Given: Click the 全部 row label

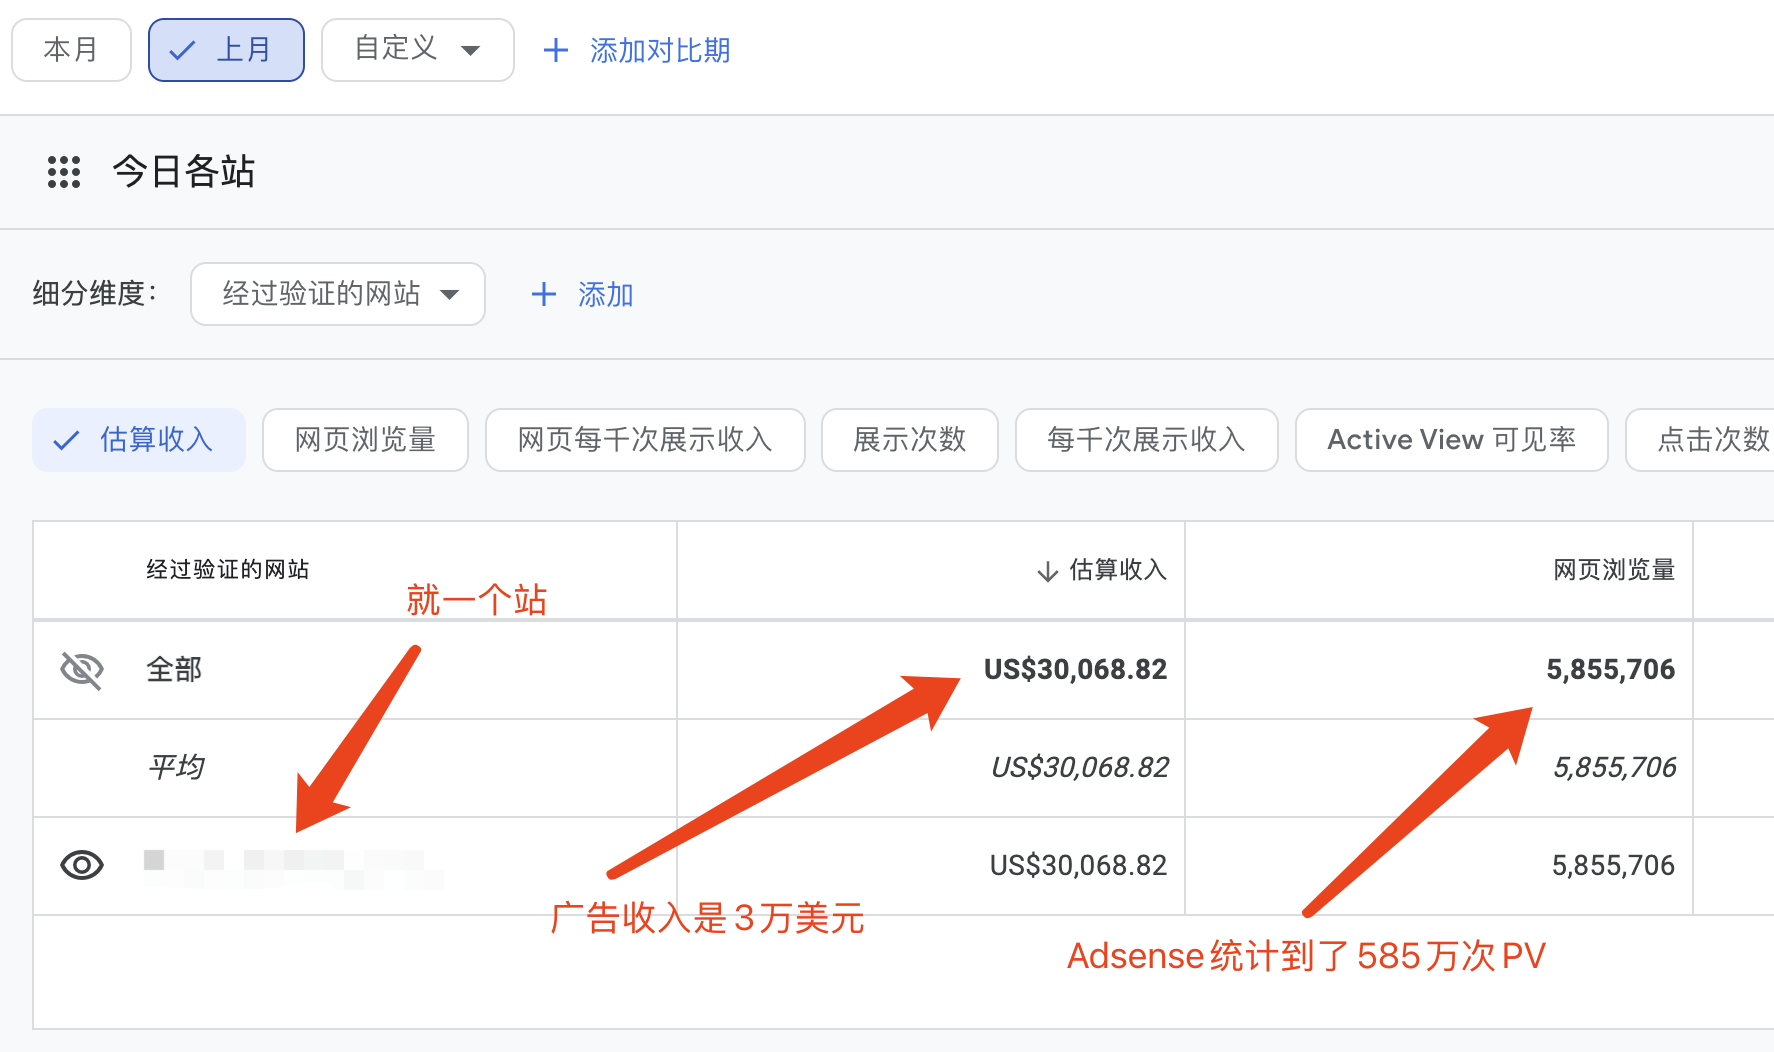Looking at the screenshot, I should click(174, 670).
